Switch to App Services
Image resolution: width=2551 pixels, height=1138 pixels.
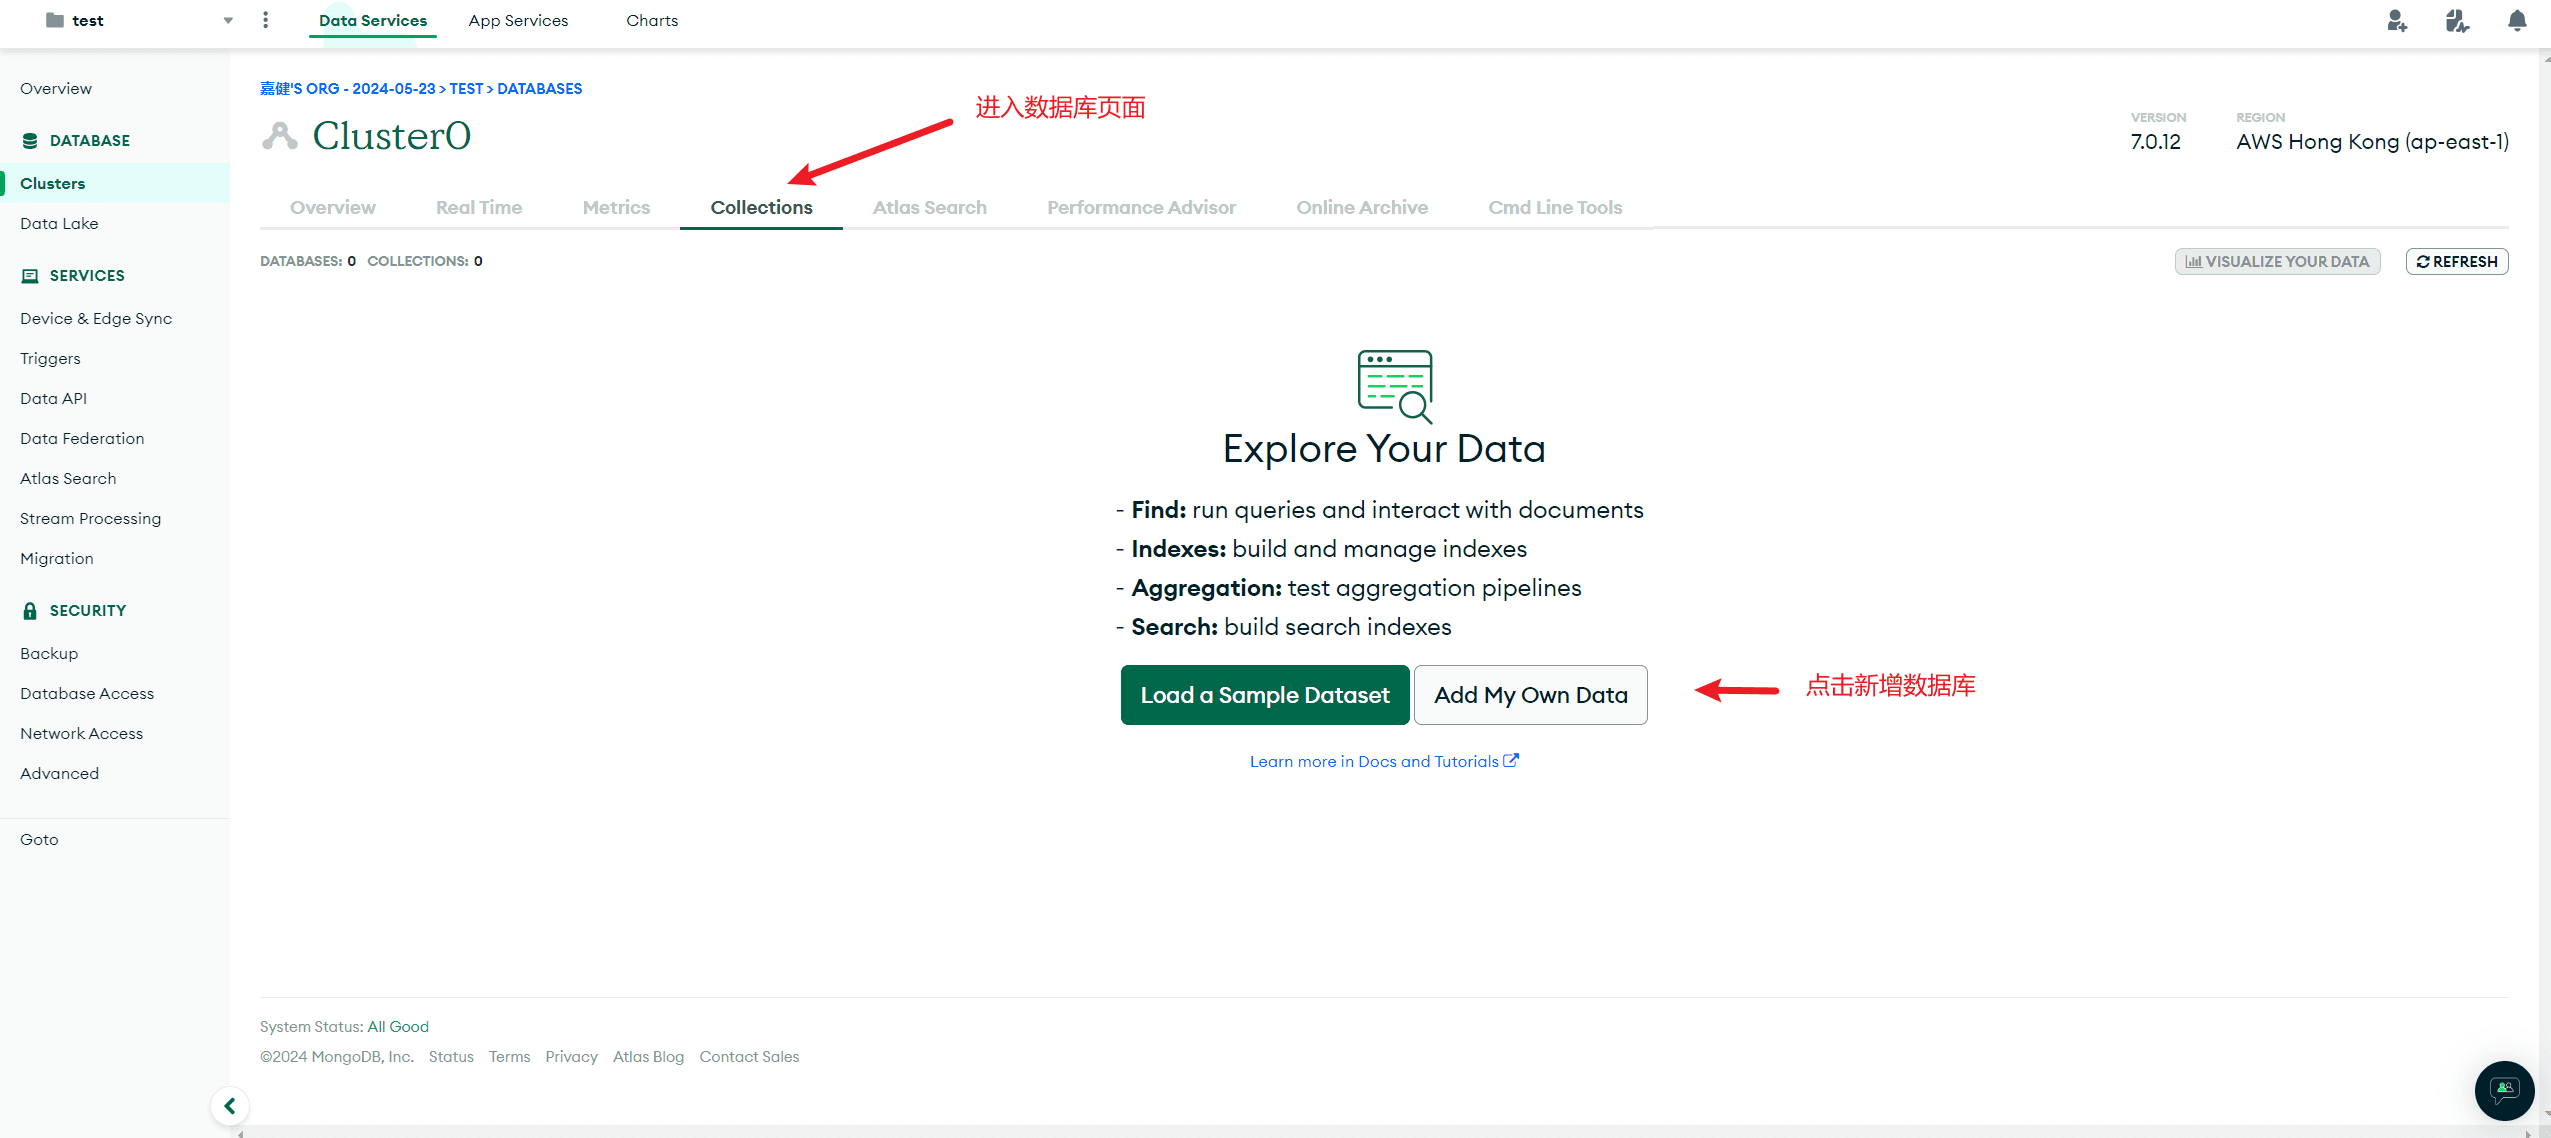point(518,21)
